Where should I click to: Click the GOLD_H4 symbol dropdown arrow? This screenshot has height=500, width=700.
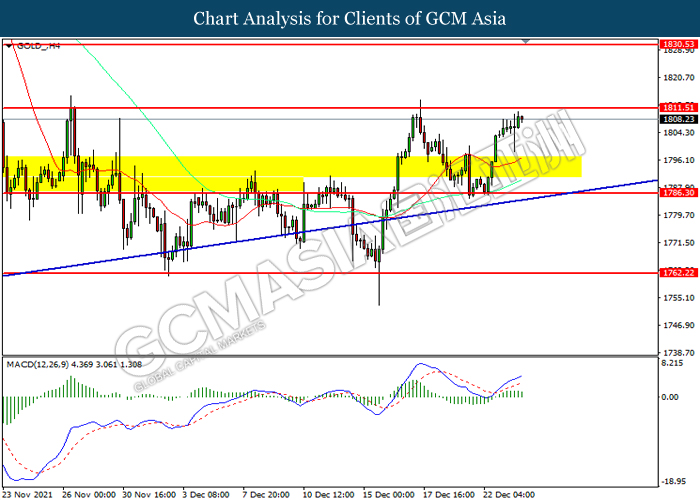click(8, 46)
